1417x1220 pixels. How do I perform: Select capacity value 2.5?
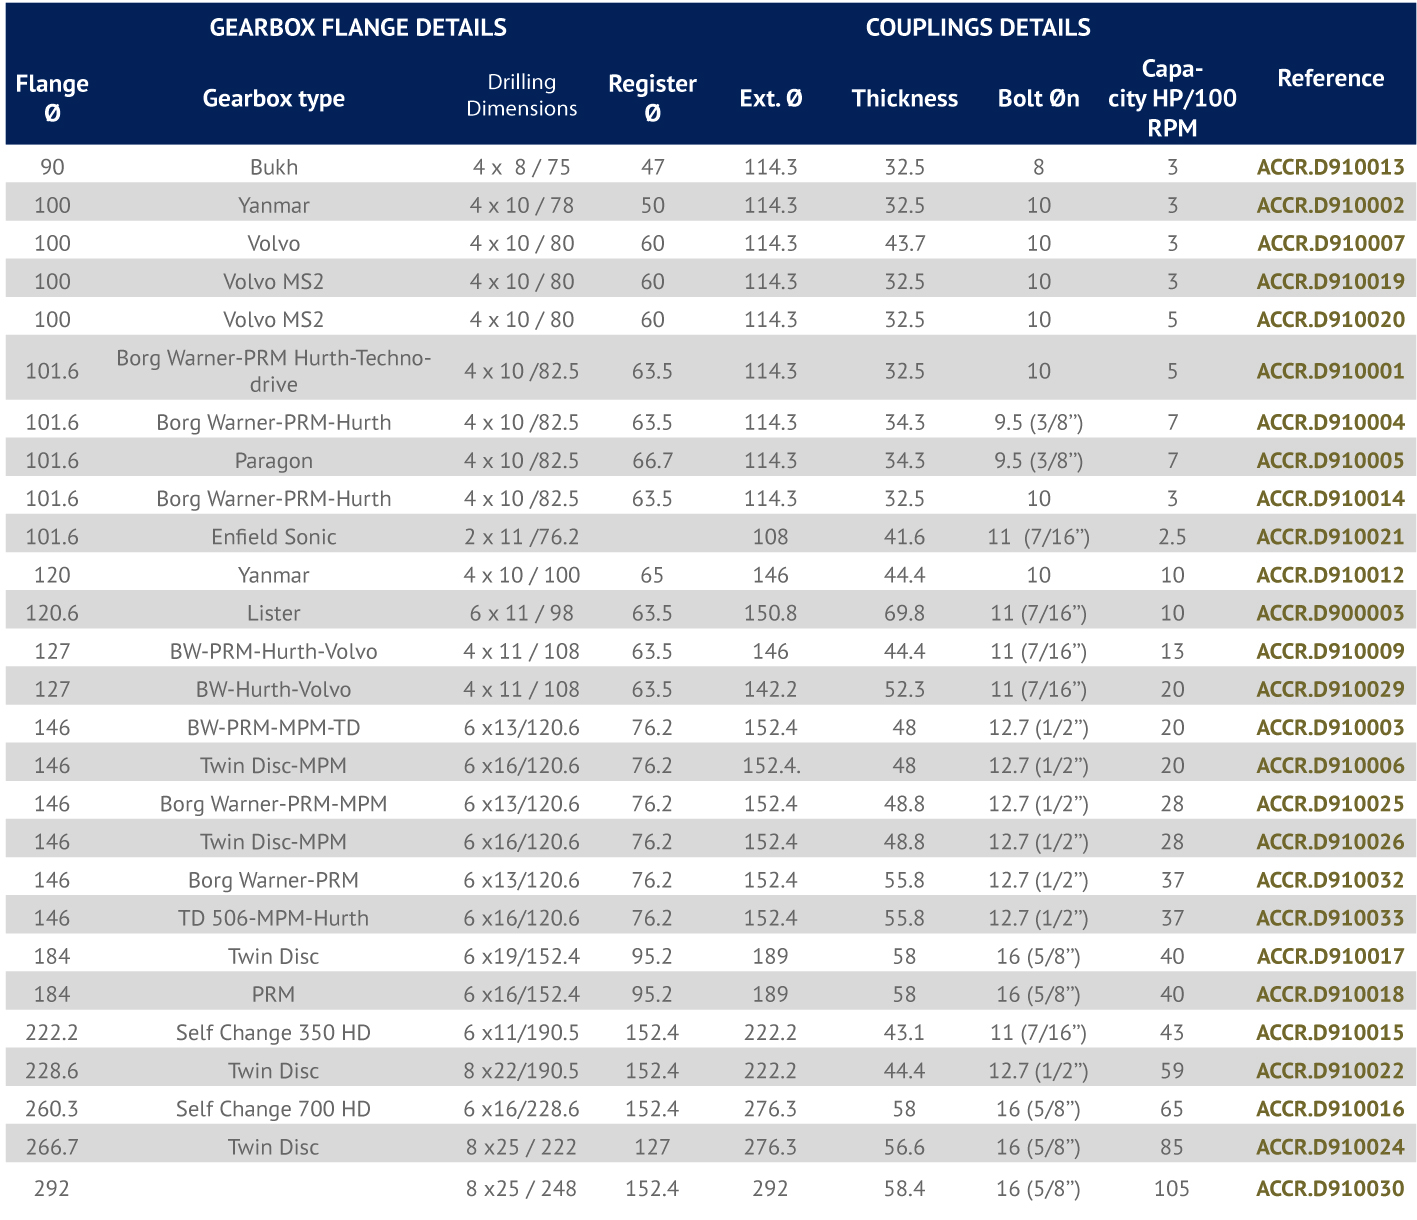click(x=1172, y=536)
